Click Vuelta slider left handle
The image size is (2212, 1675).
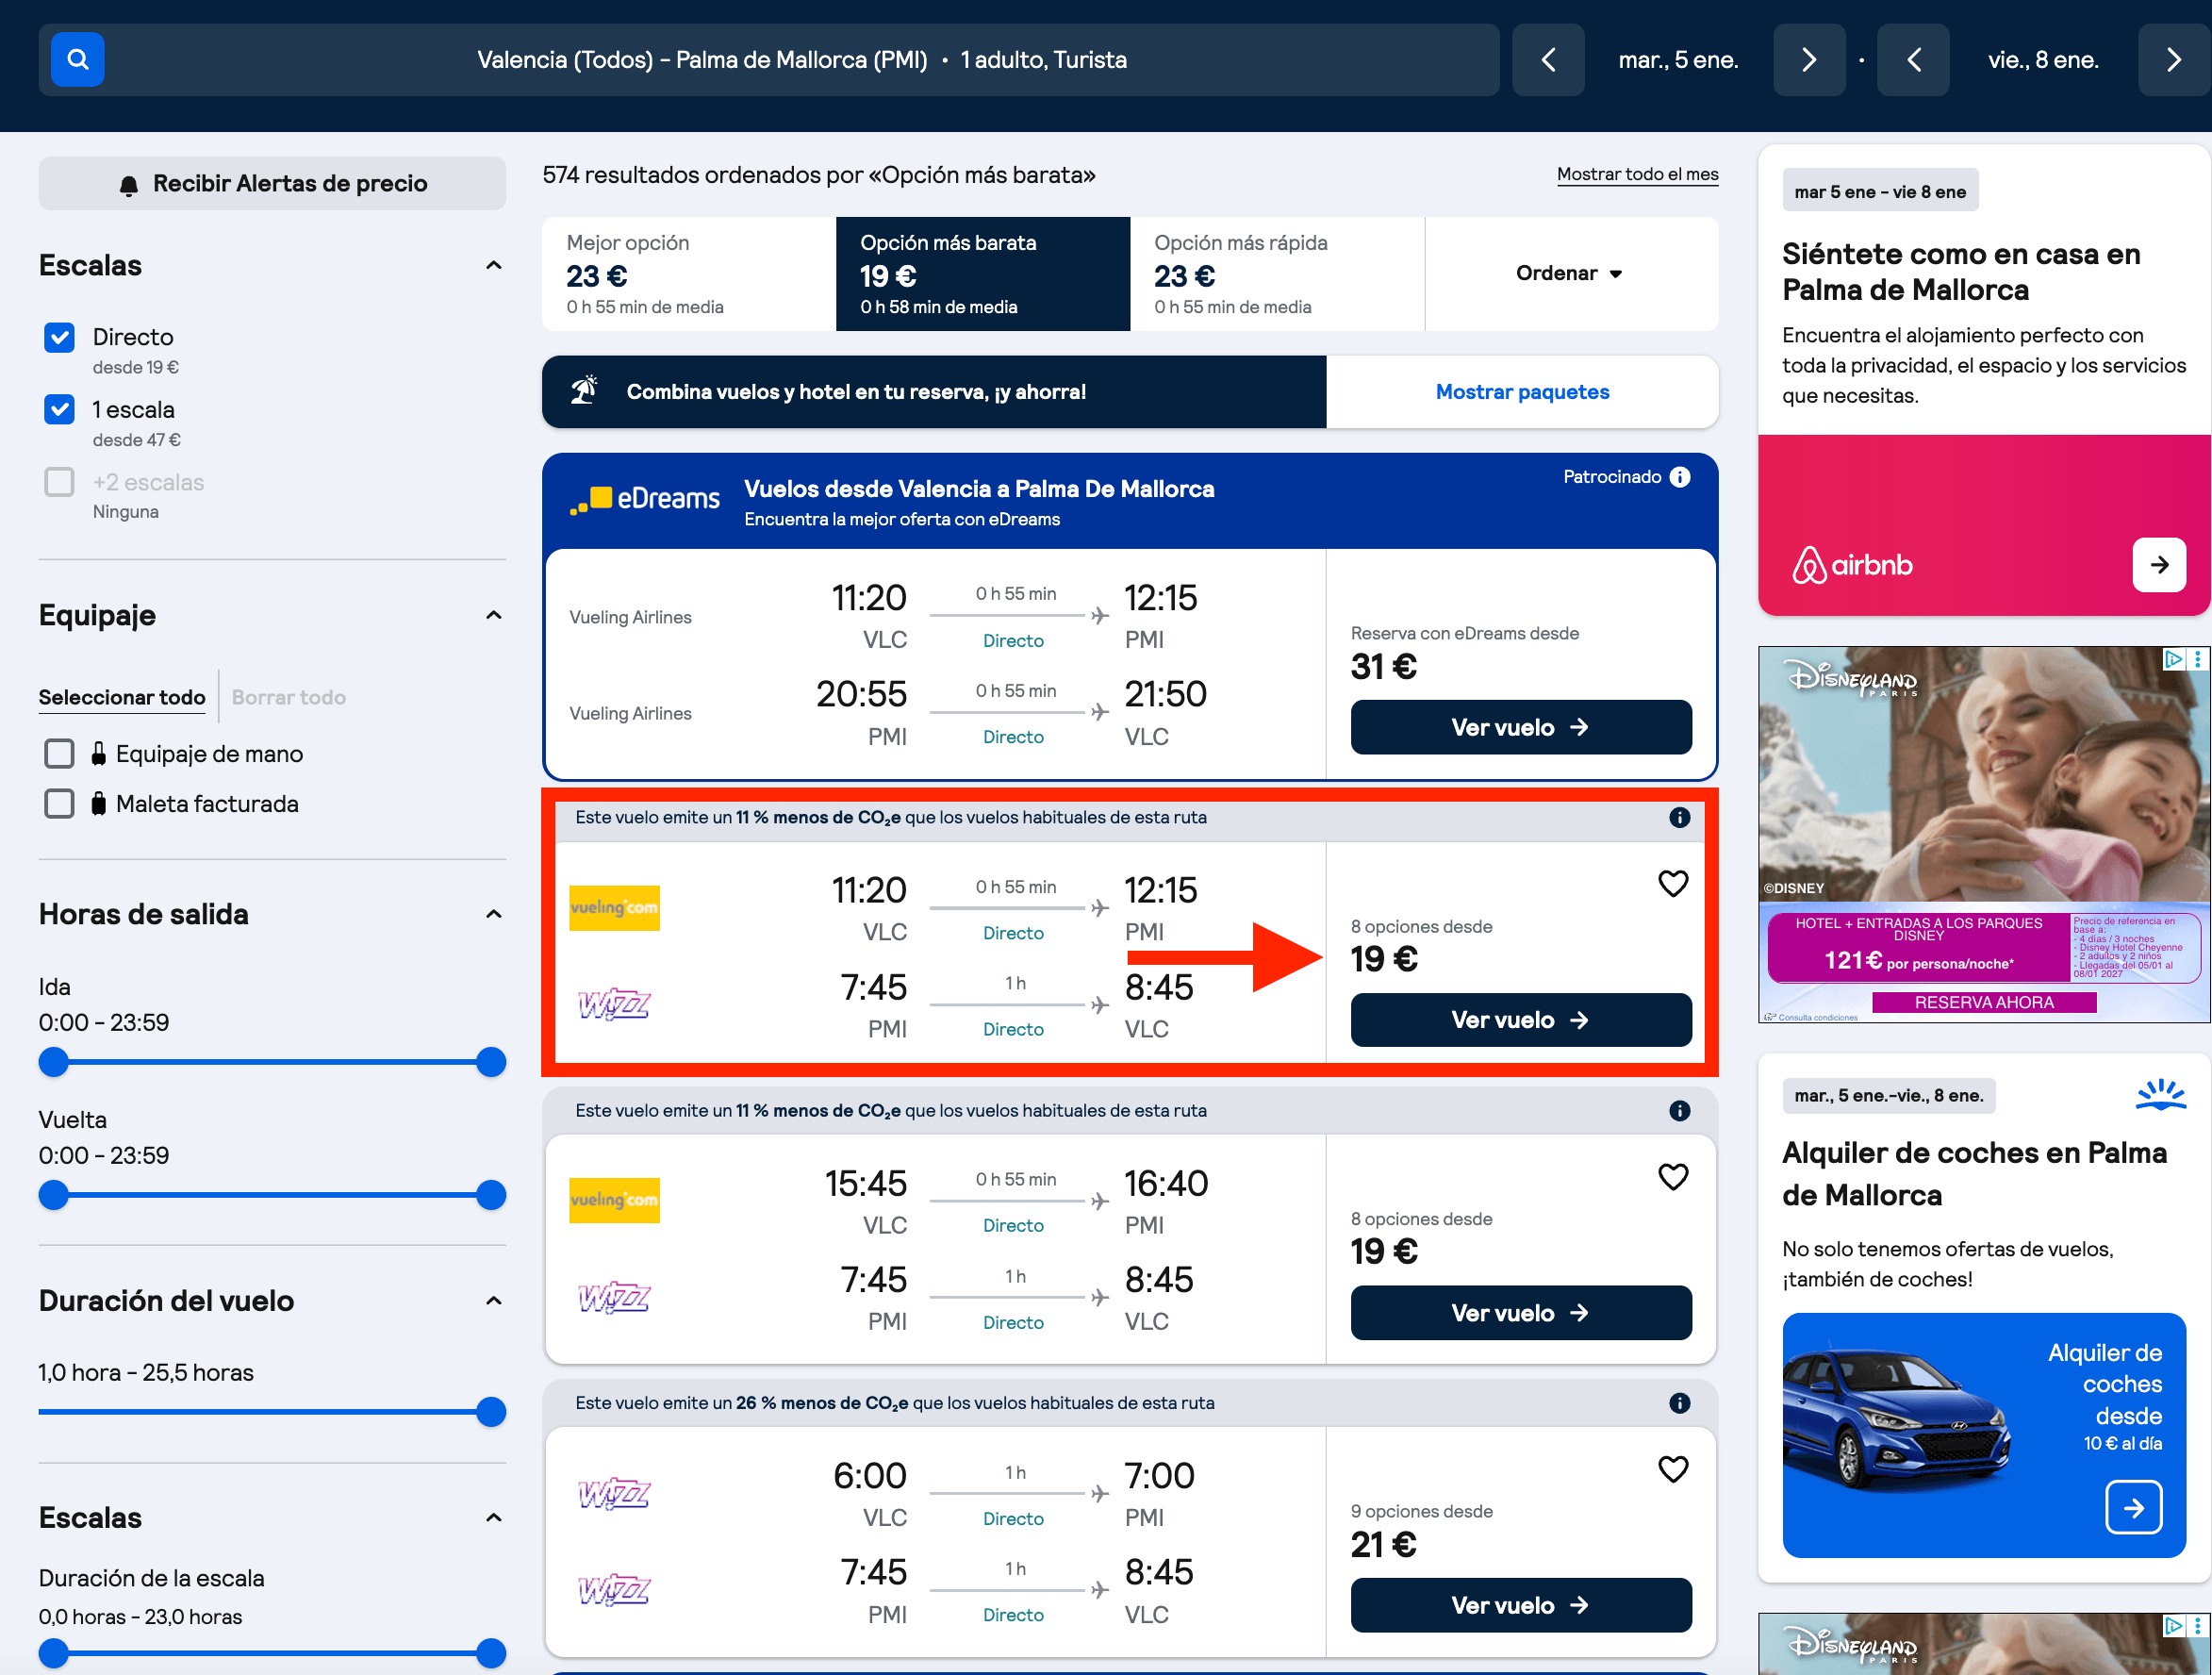pos(54,1195)
